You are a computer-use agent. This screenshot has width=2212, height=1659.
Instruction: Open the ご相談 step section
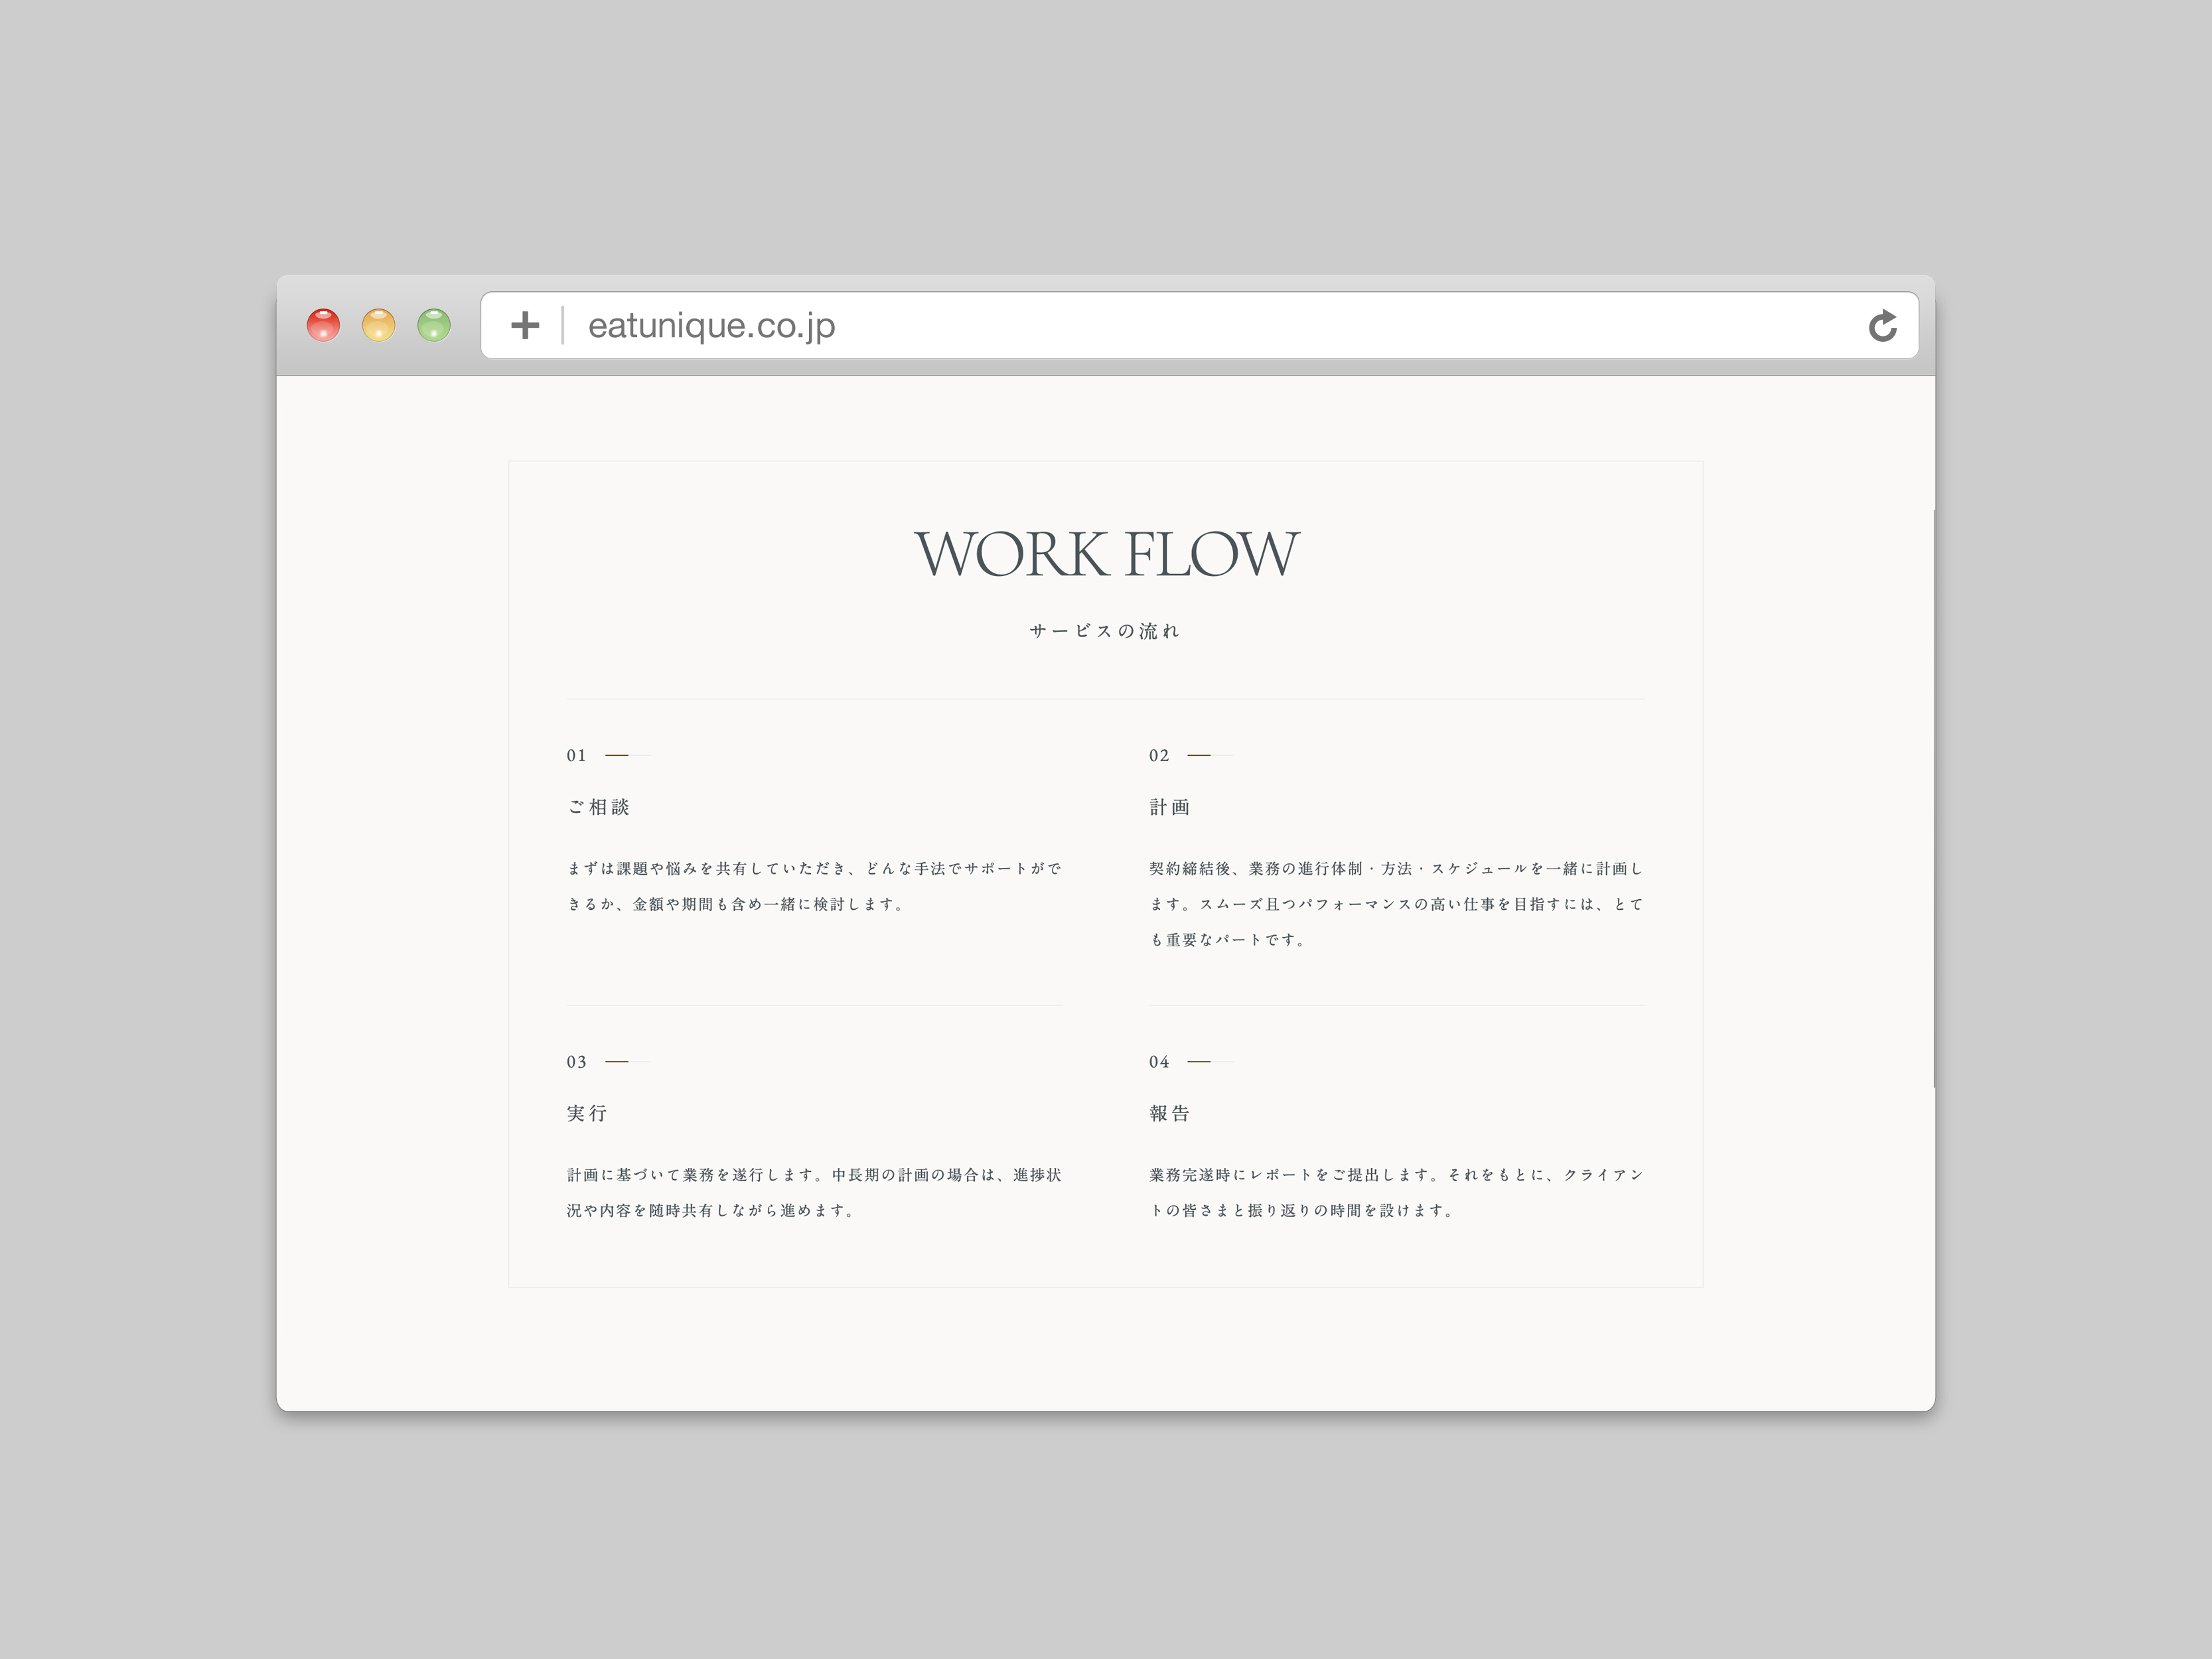(599, 806)
